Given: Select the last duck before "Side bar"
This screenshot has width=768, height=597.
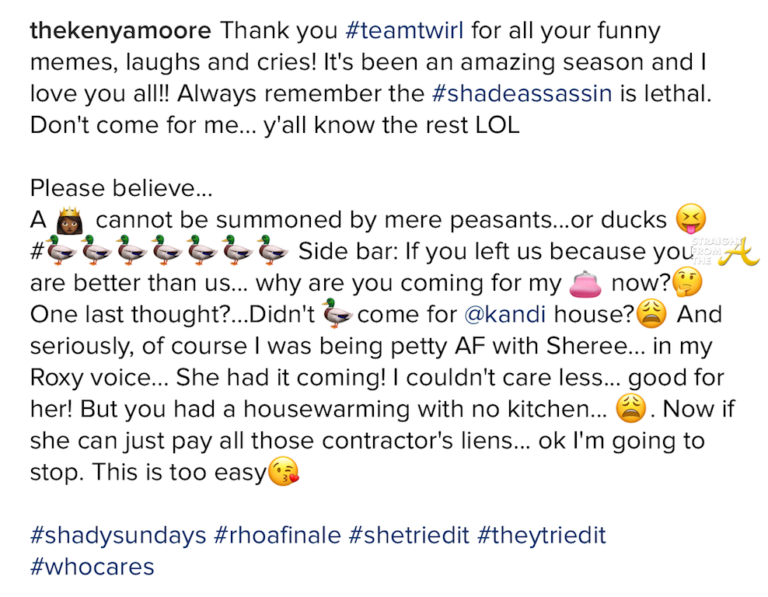Looking at the screenshot, I should [x=271, y=251].
